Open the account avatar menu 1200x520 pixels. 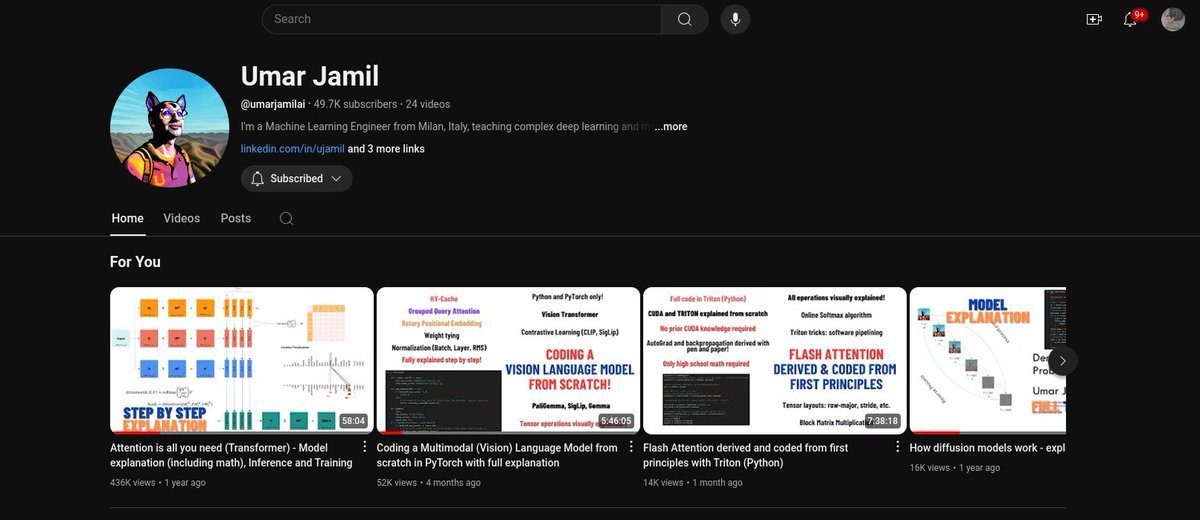pyautogui.click(x=1173, y=19)
